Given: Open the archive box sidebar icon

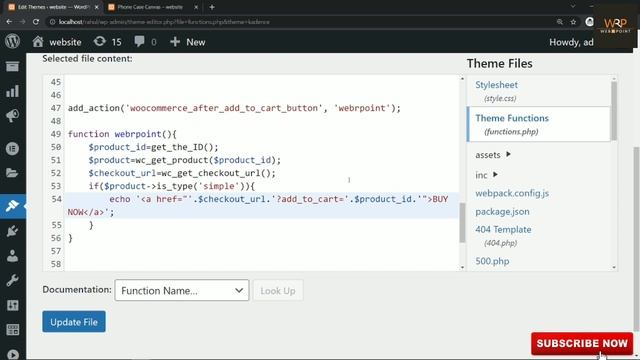Looking at the screenshot, I should (x=12, y=67).
